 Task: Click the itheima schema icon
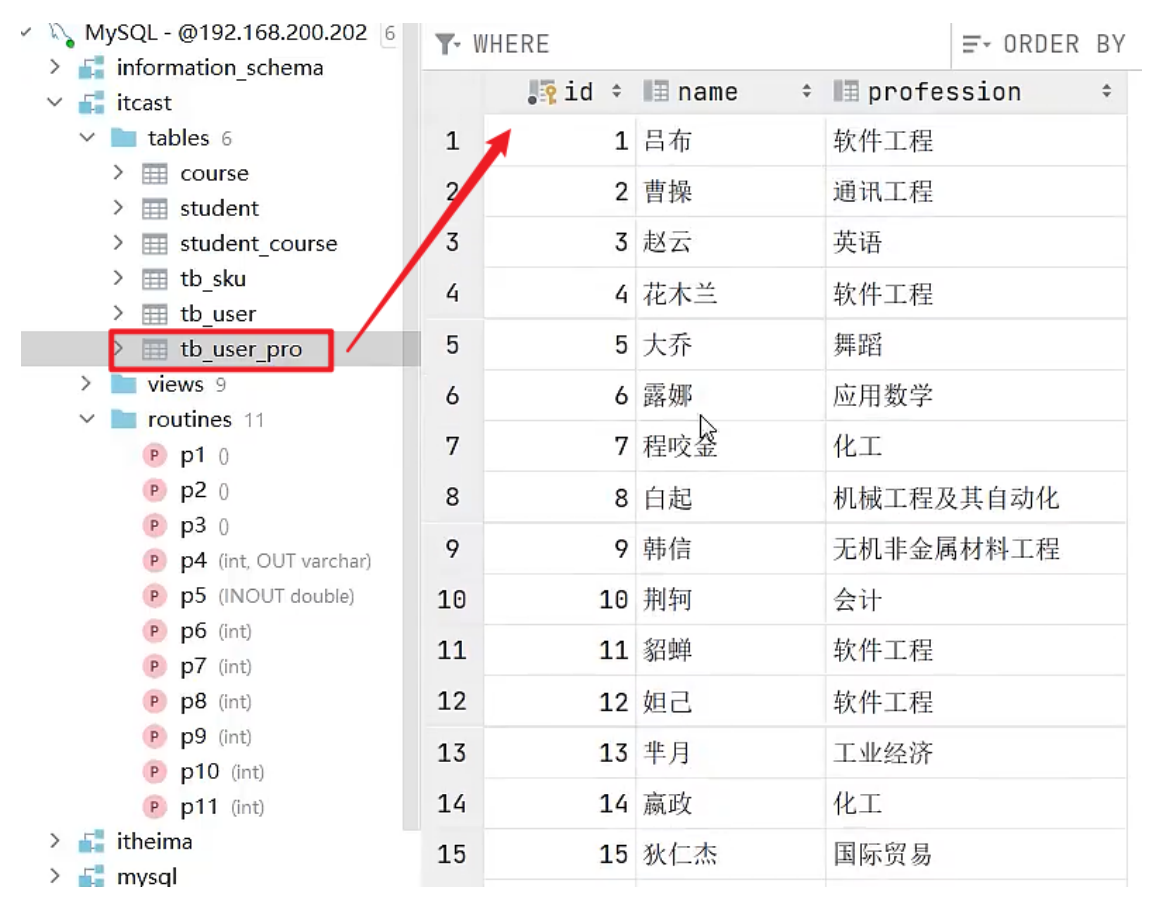tap(91, 842)
